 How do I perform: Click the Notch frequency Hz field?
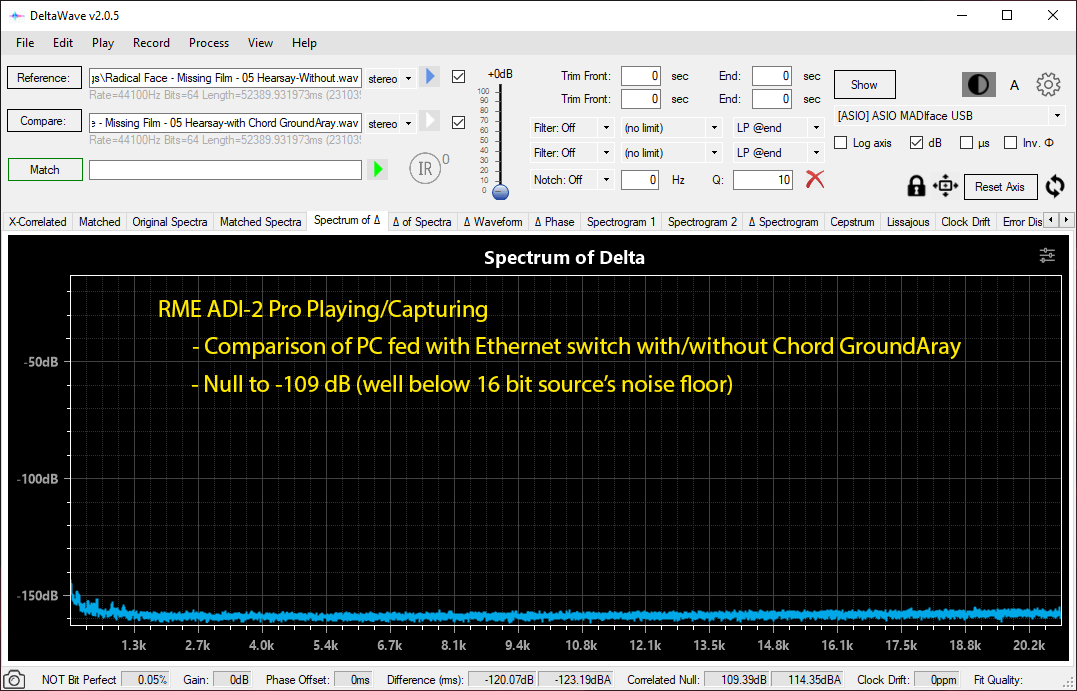click(x=641, y=180)
